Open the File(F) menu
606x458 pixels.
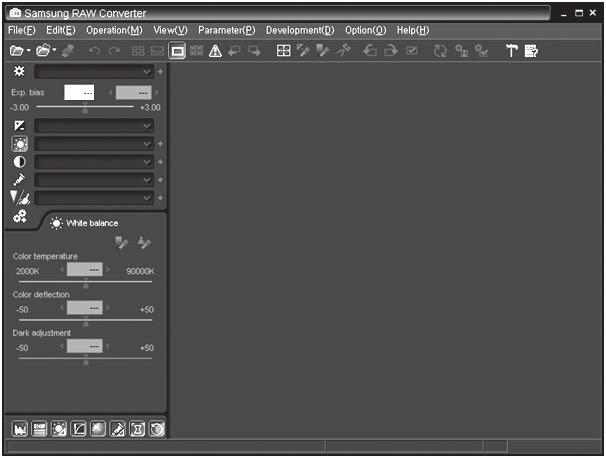click(x=22, y=30)
